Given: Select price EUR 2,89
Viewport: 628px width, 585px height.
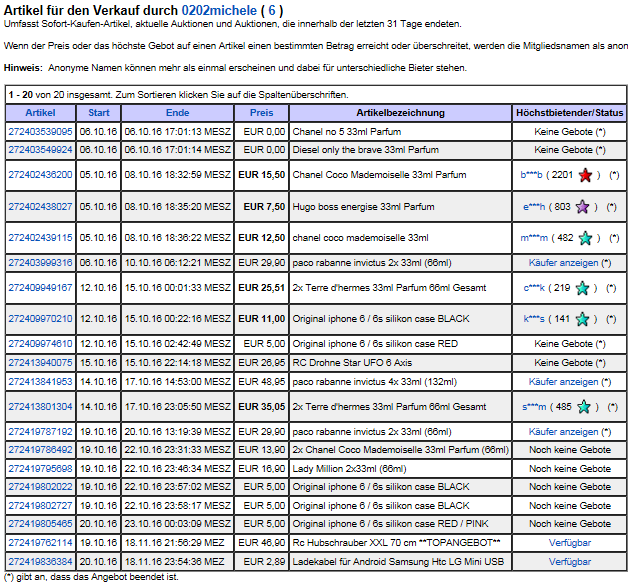Looking at the screenshot, I should (x=264, y=562).
